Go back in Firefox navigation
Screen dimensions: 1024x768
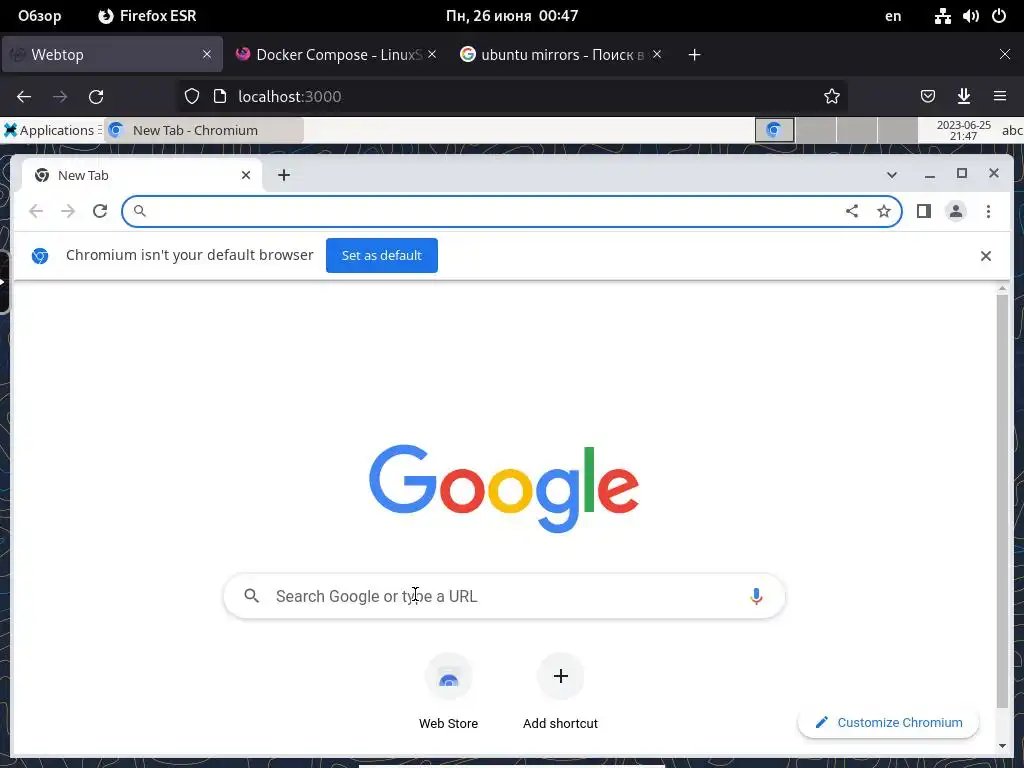click(24, 97)
